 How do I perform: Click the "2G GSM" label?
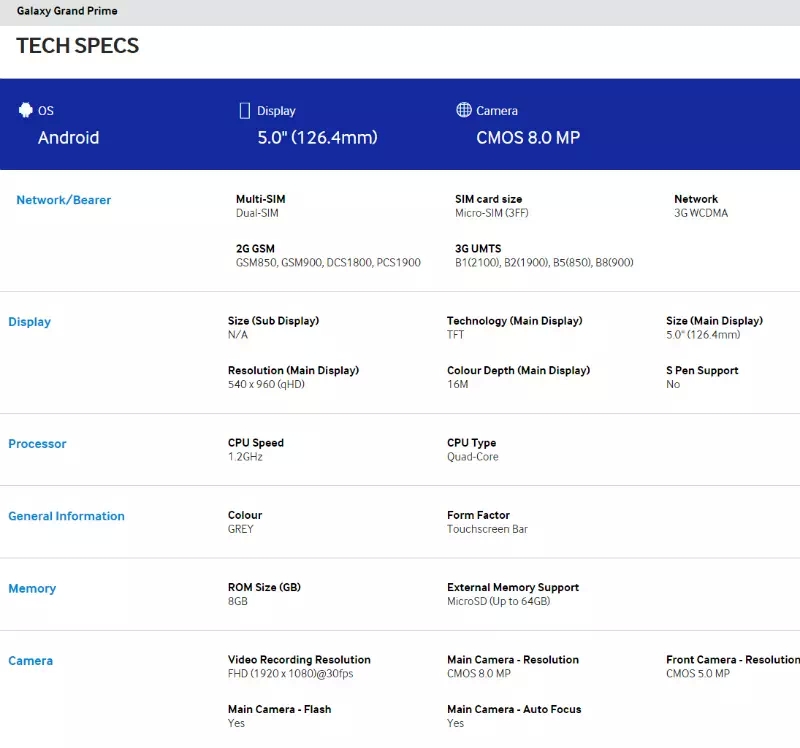pyautogui.click(x=255, y=248)
